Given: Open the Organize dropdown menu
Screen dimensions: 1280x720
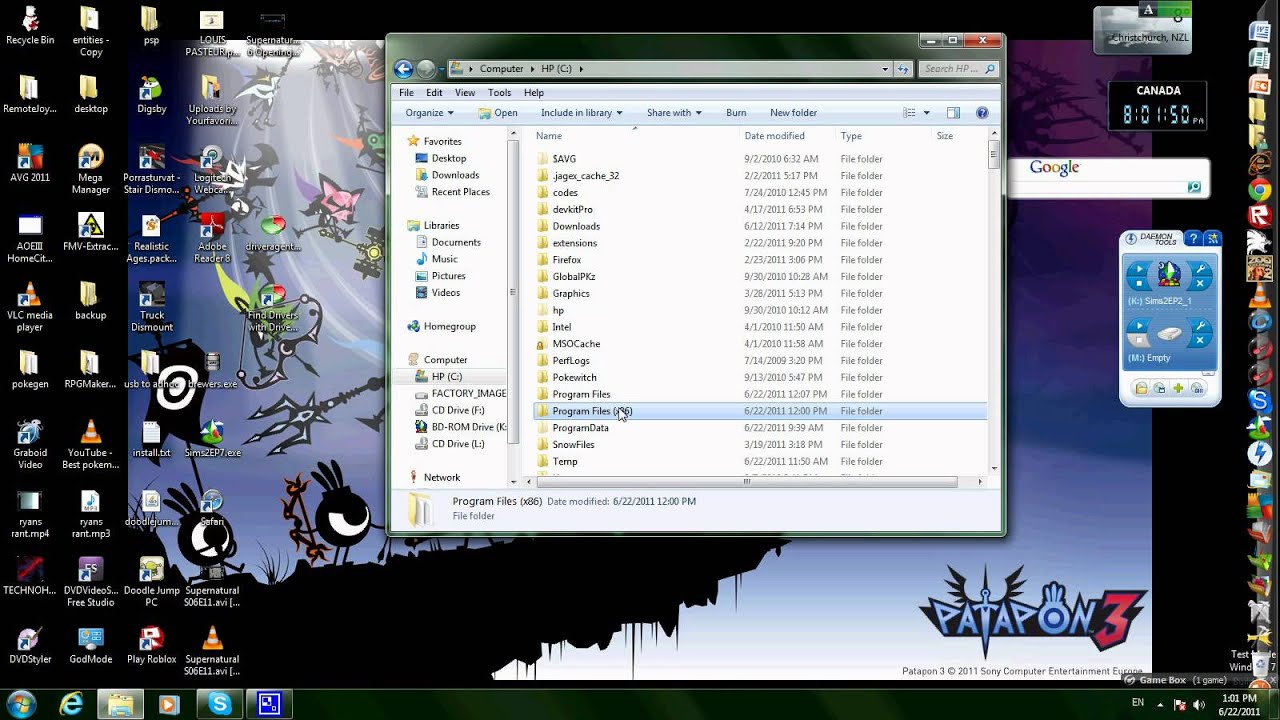Looking at the screenshot, I should click(x=429, y=113).
